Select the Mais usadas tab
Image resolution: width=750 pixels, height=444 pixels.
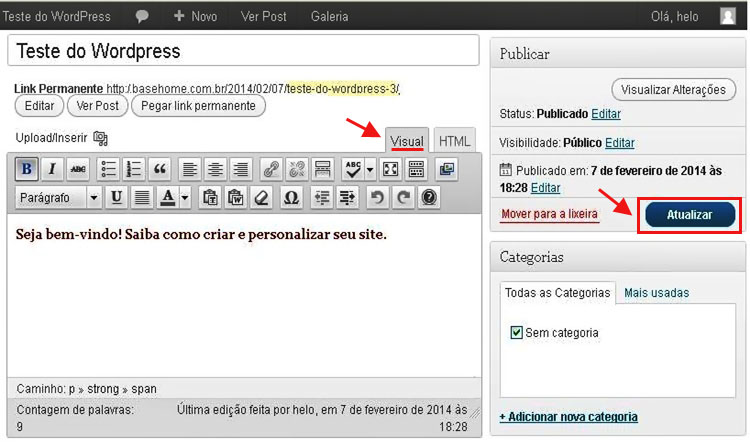[x=657, y=293]
